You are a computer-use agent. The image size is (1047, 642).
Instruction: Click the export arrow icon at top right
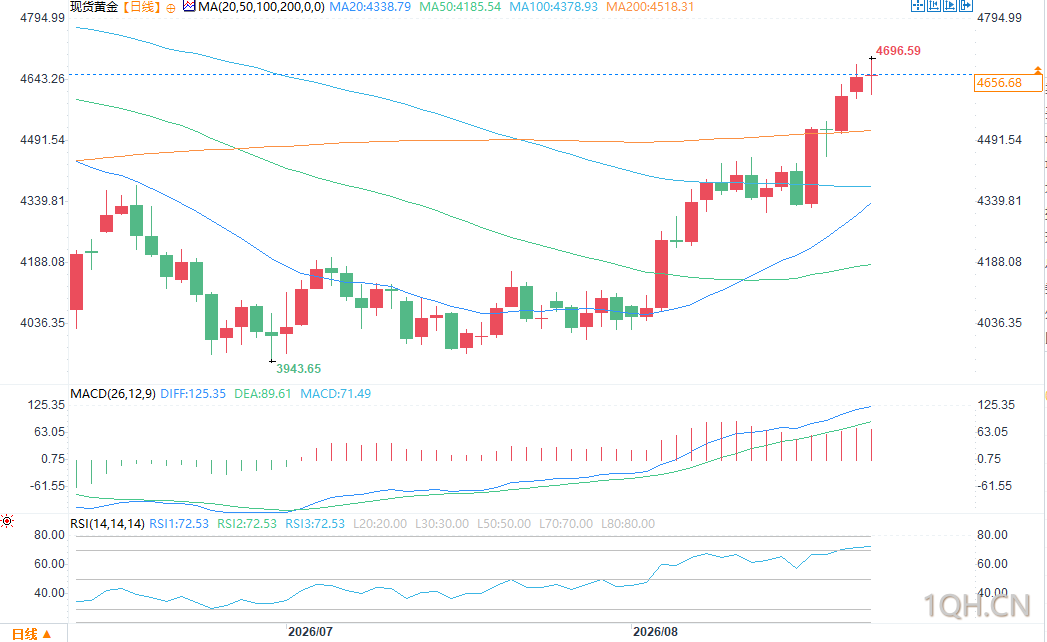[x=966, y=5]
